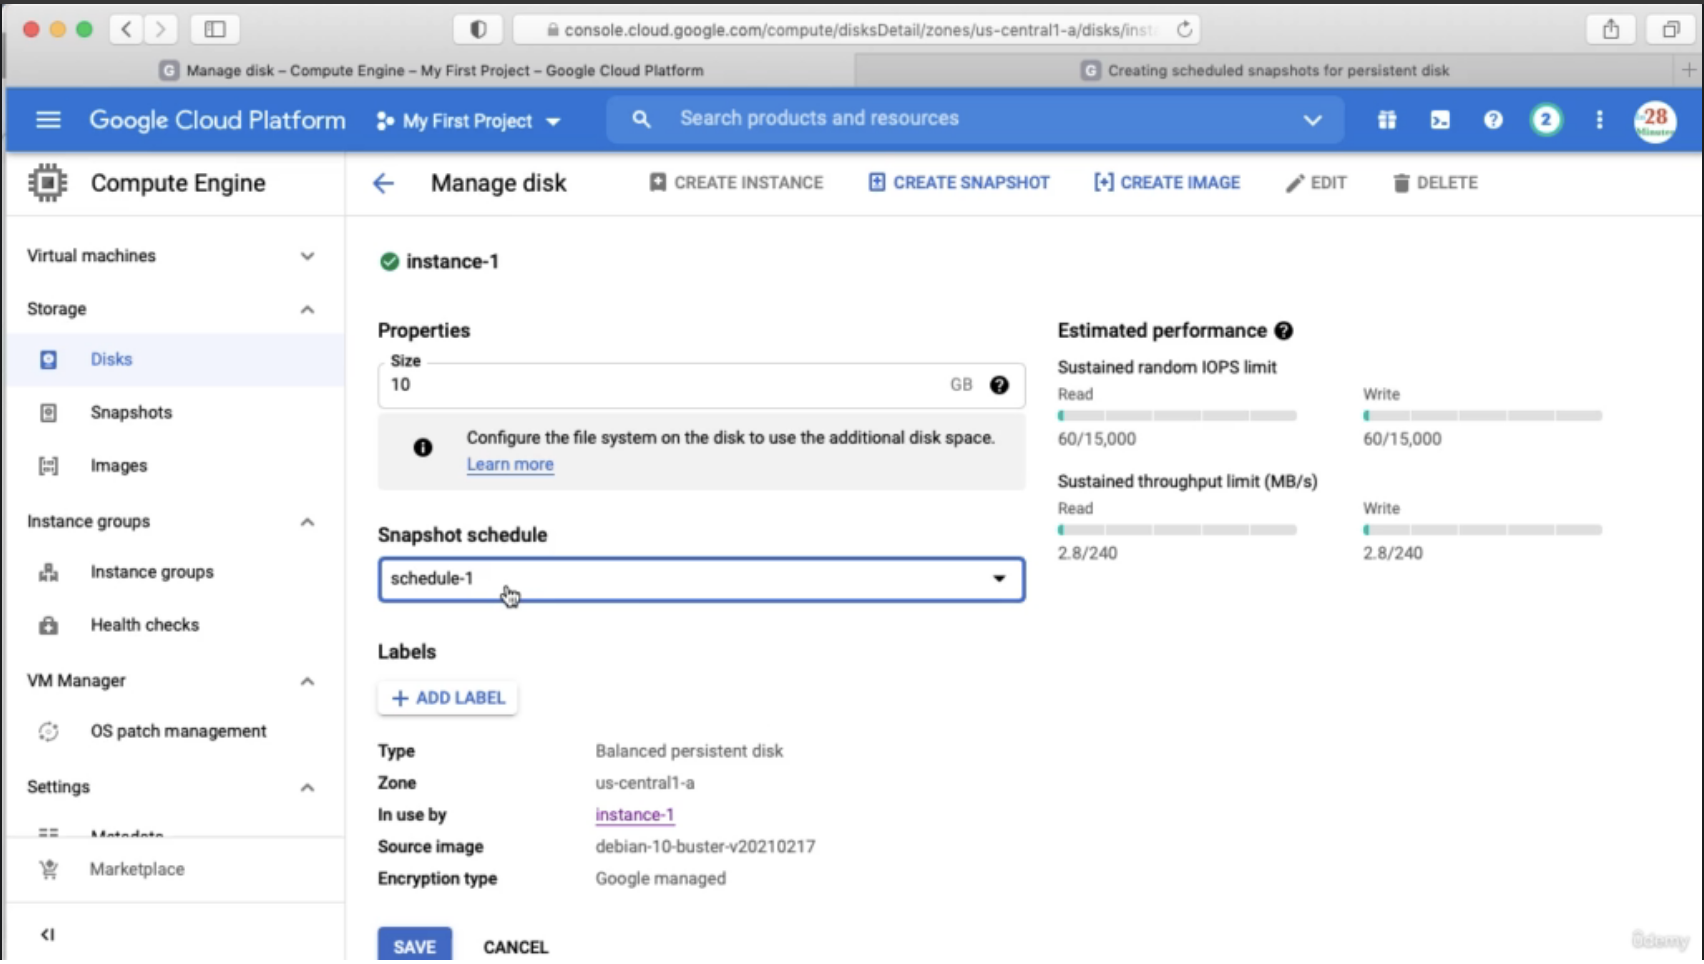Click the EDIT button
1704x964 pixels.
(1316, 183)
